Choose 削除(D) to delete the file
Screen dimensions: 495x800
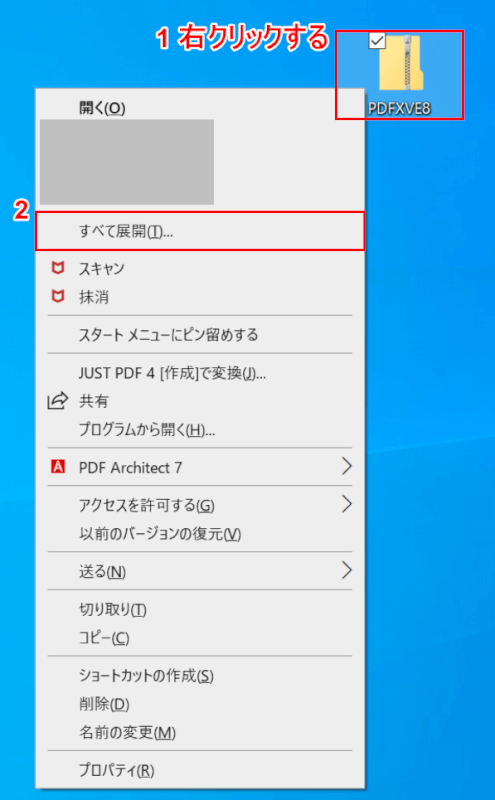(x=200, y=705)
